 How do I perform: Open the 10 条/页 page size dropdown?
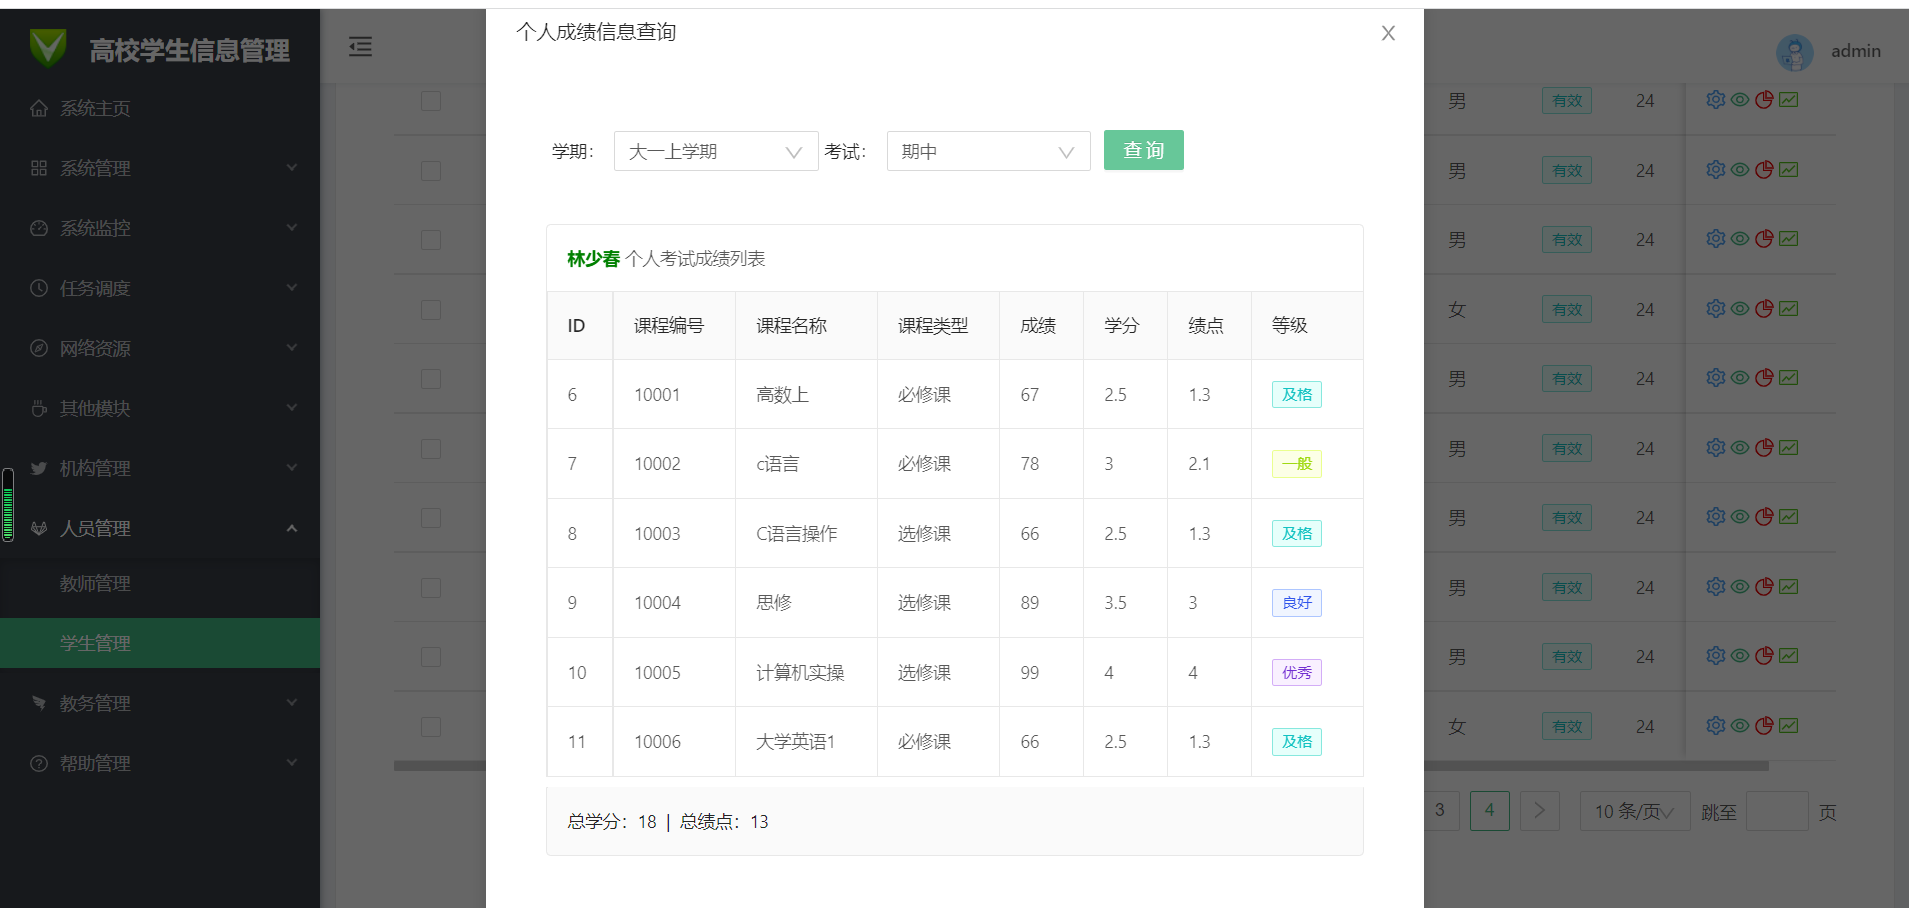point(1635,811)
